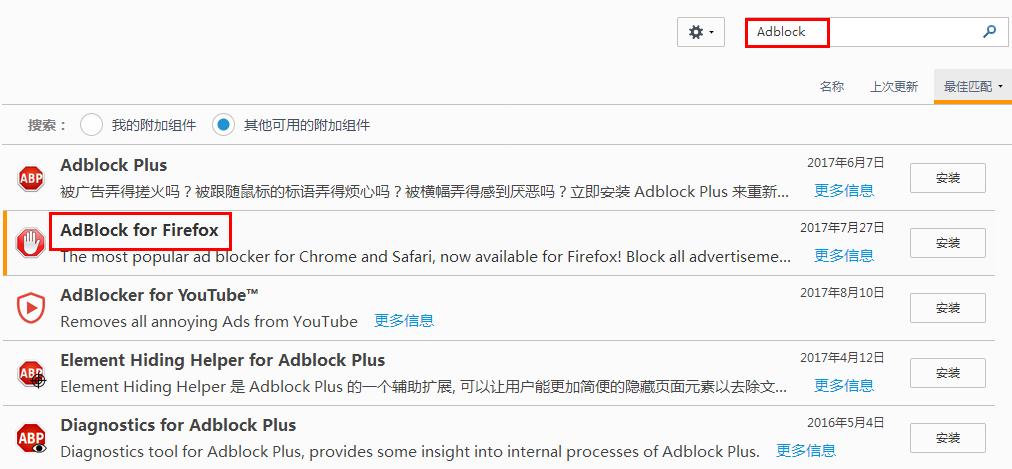Install Diagnostics for Adblock Plus

[947, 438]
